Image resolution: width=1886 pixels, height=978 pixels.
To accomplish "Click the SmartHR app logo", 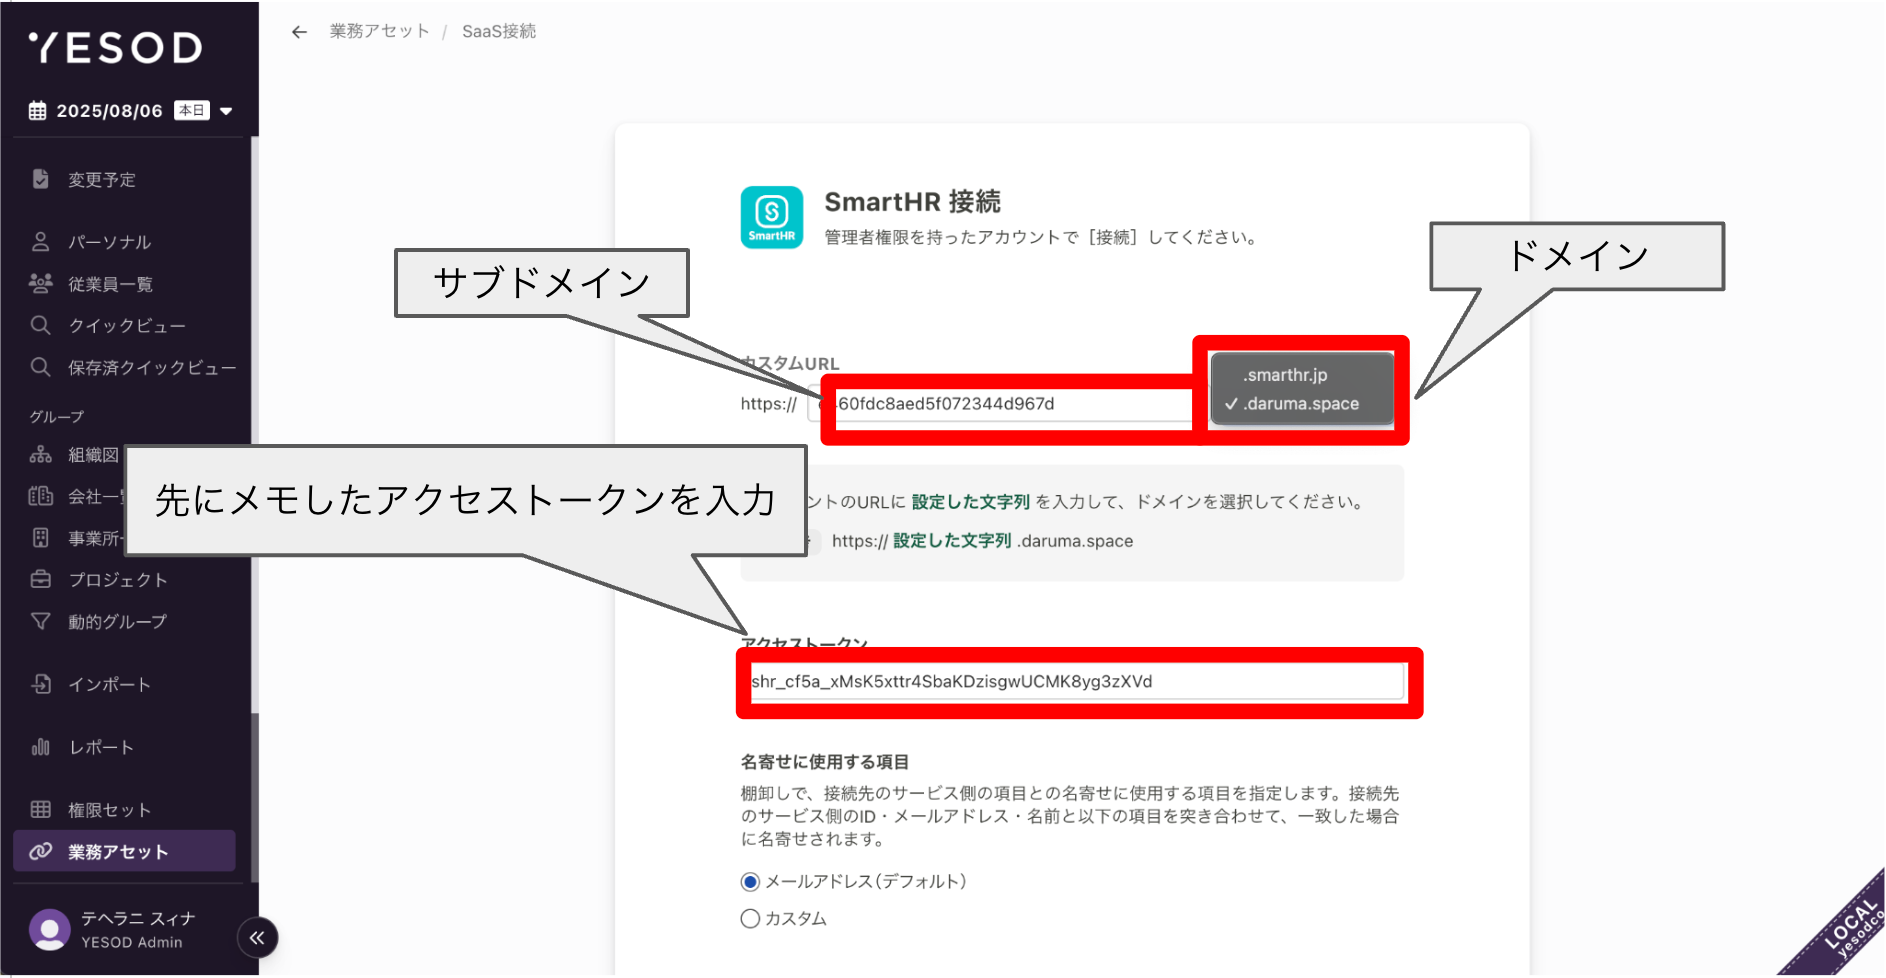I will [772, 217].
